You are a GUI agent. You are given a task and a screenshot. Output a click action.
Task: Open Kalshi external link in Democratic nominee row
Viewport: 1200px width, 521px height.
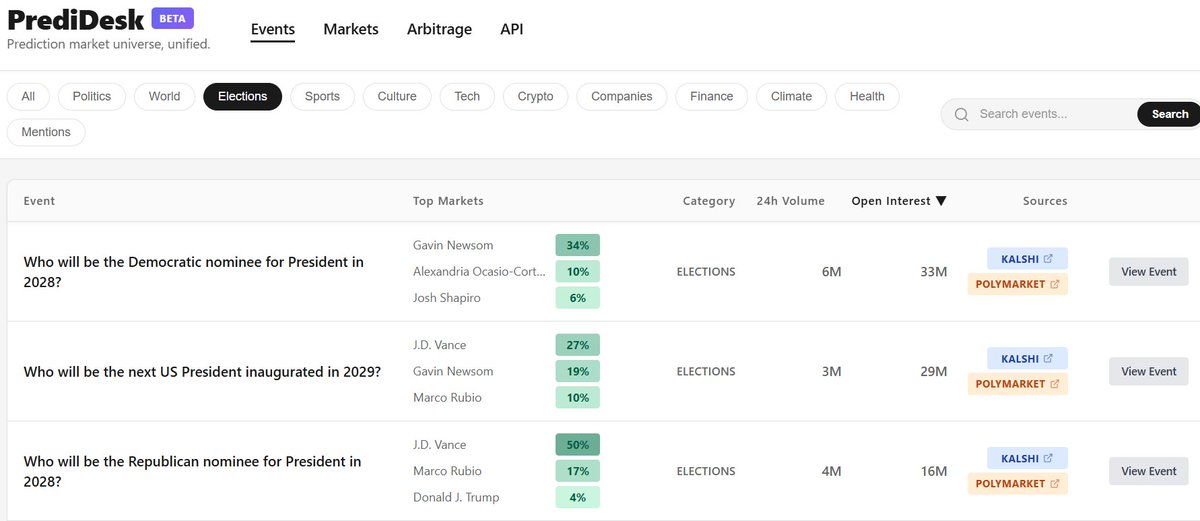1027,258
